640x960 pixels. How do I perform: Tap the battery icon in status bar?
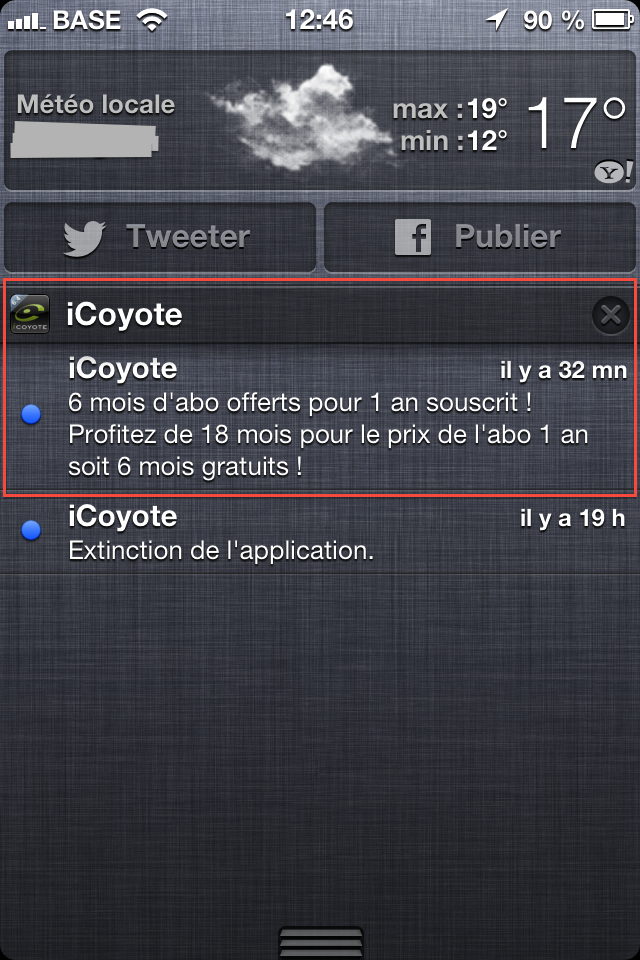[611, 19]
